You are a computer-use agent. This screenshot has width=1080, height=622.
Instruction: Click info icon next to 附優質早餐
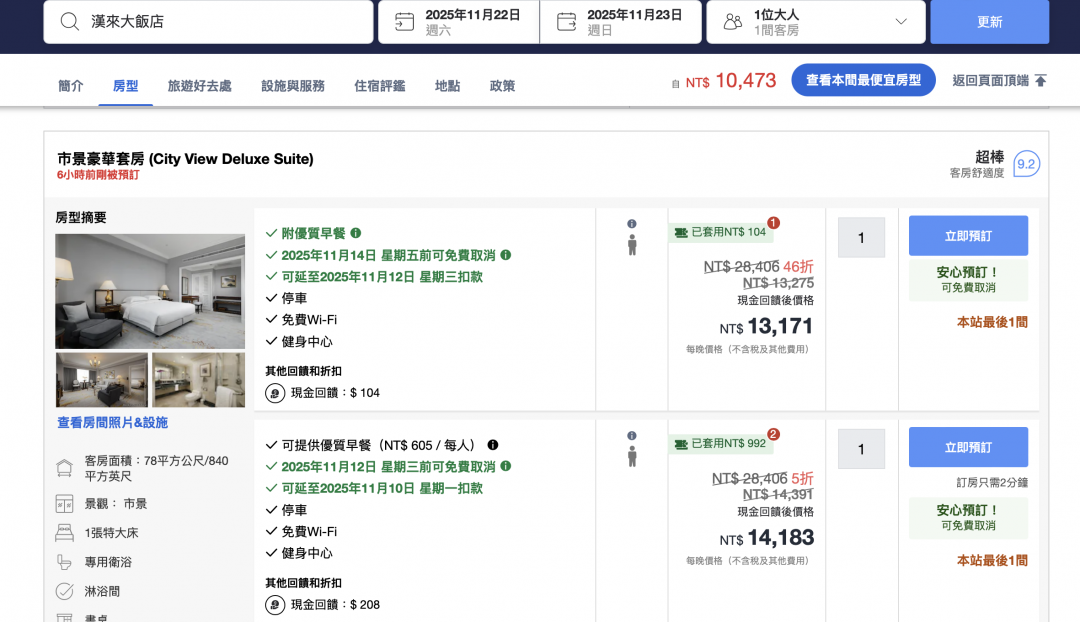pos(356,233)
